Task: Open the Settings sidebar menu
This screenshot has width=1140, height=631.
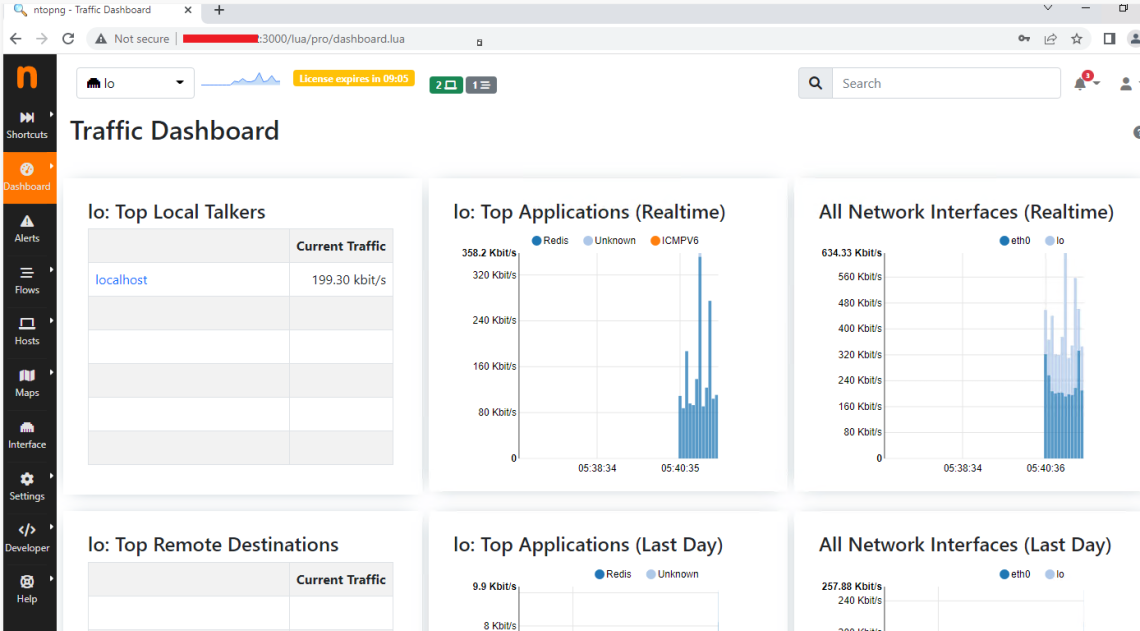Action: (x=28, y=486)
